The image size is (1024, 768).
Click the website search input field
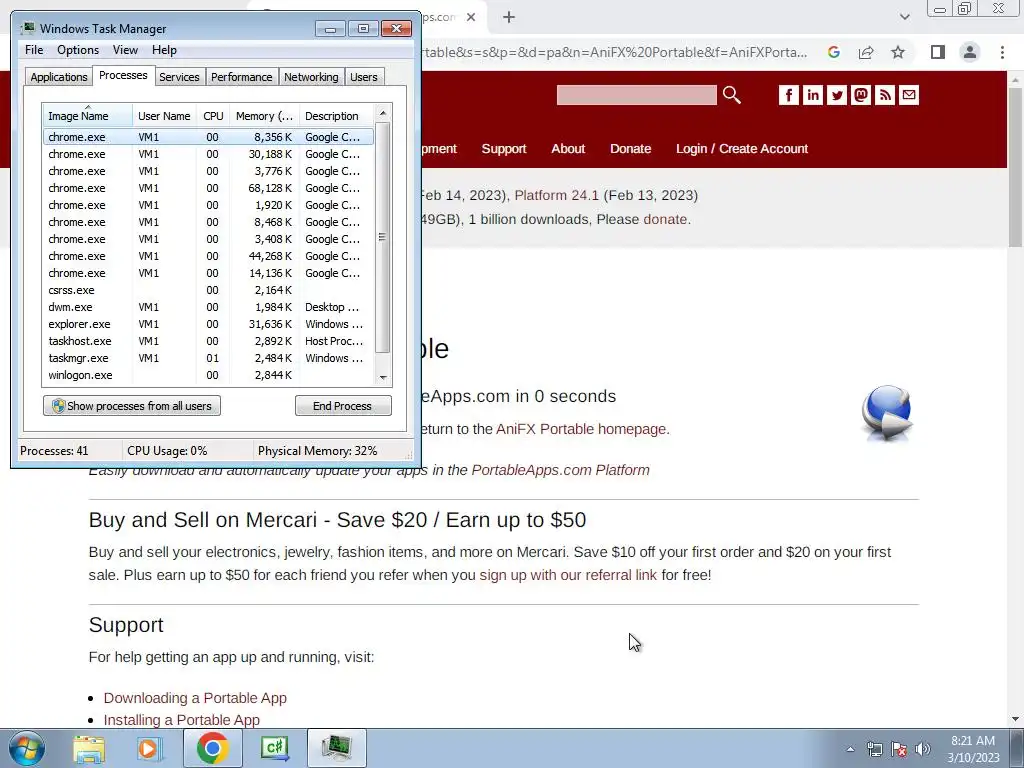(x=637, y=95)
